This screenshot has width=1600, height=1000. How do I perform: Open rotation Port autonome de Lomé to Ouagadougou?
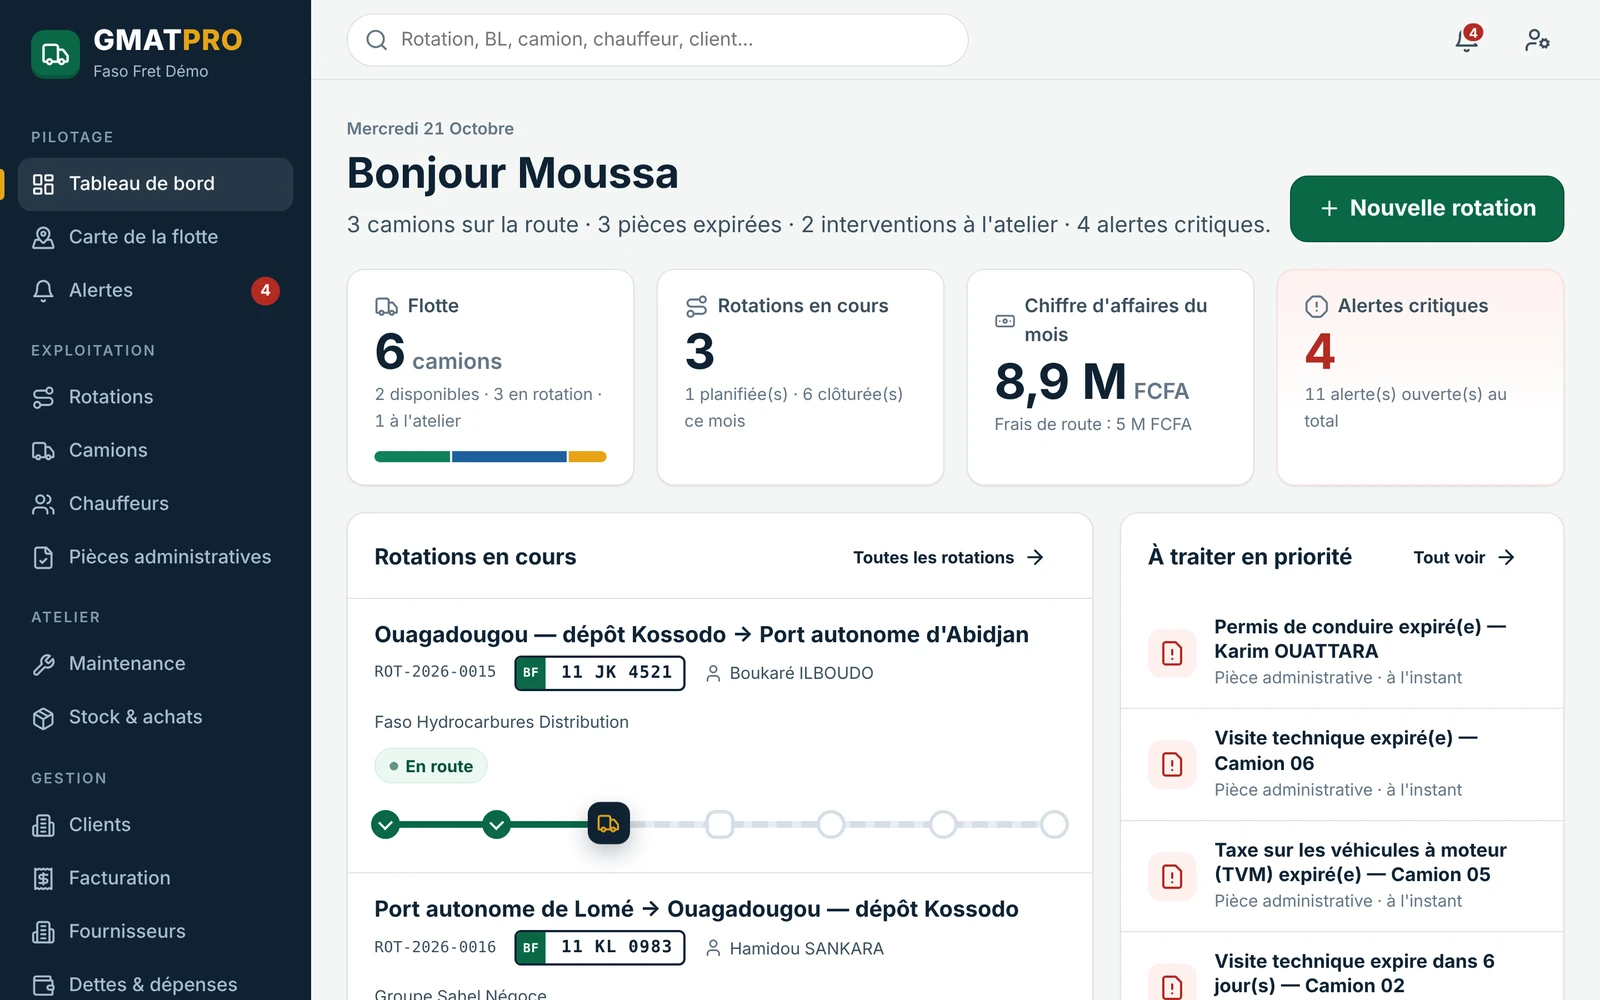(696, 909)
